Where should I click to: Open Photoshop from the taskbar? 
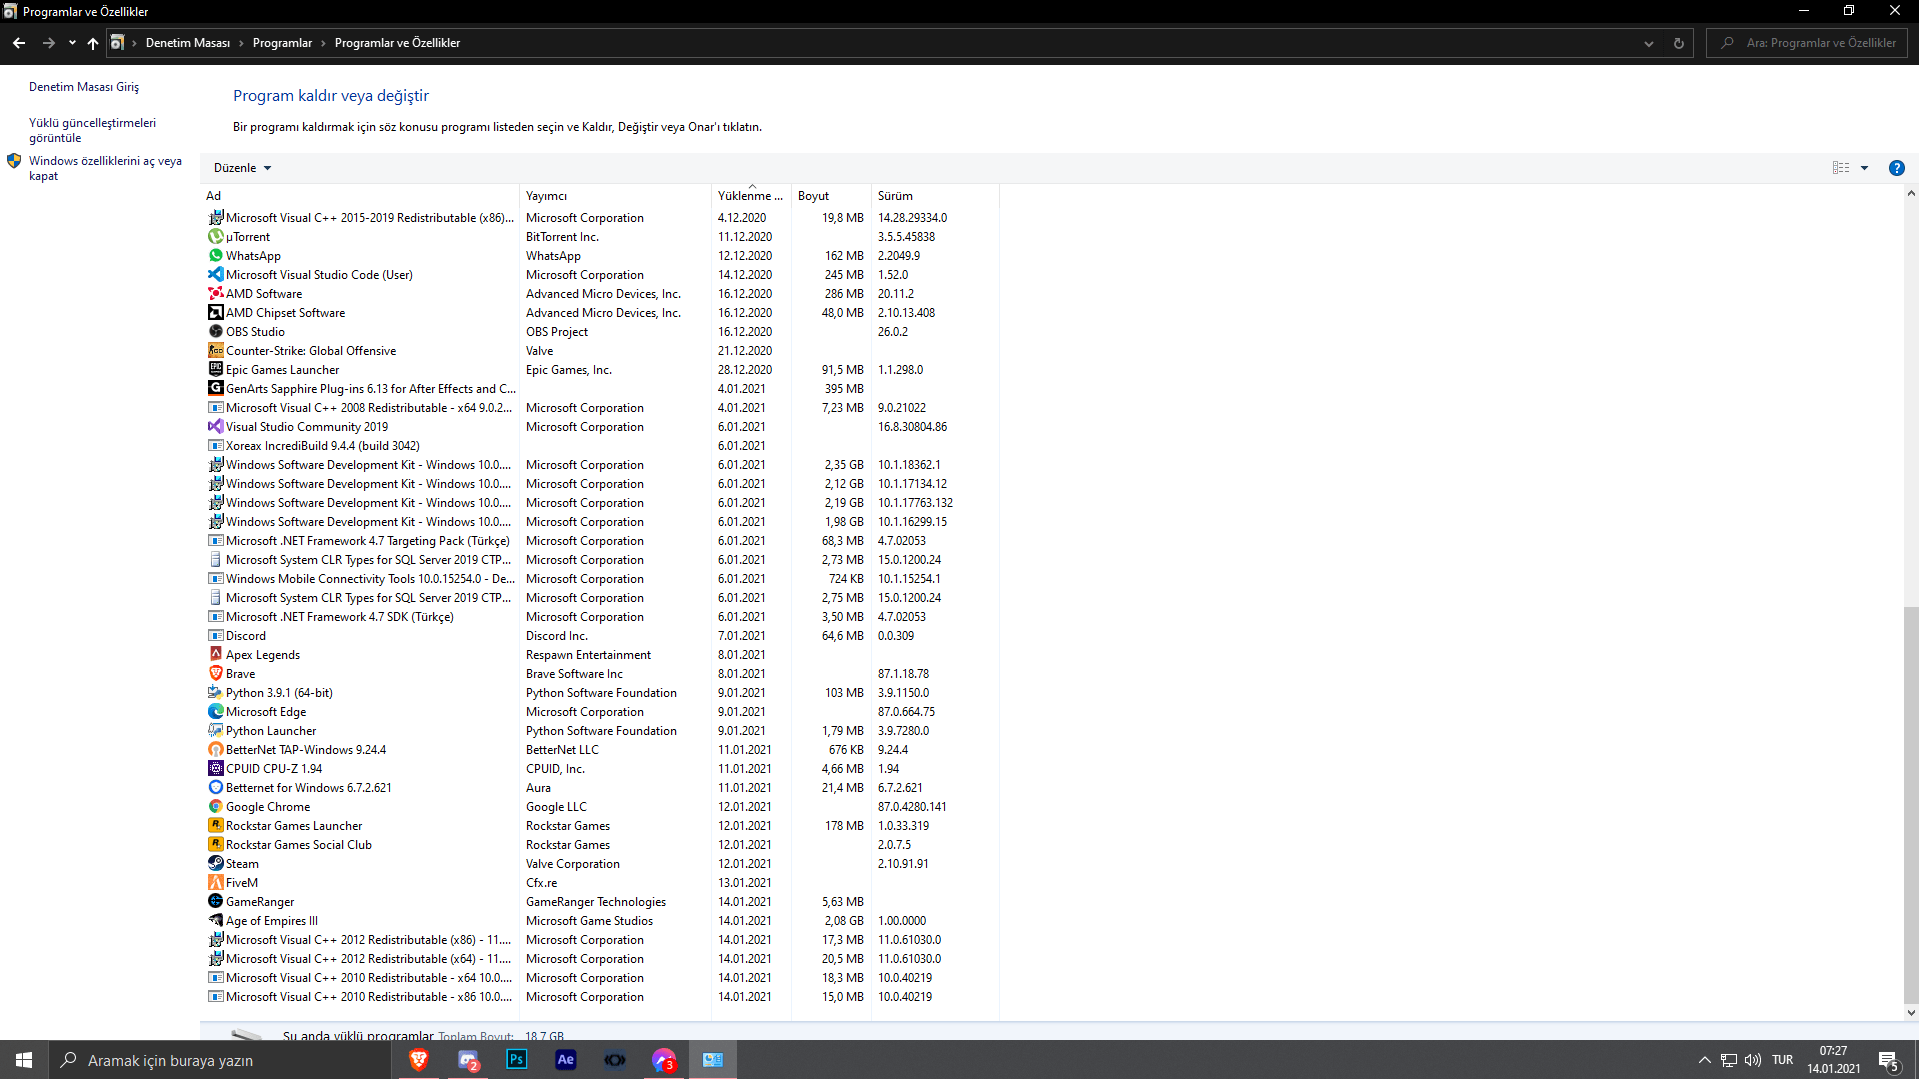(x=517, y=1060)
